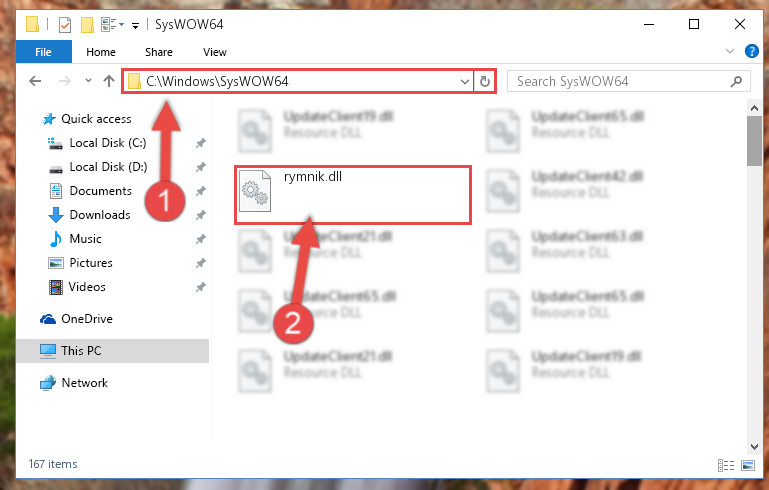Expand the address bar history dropdown

[x=464, y=81]
